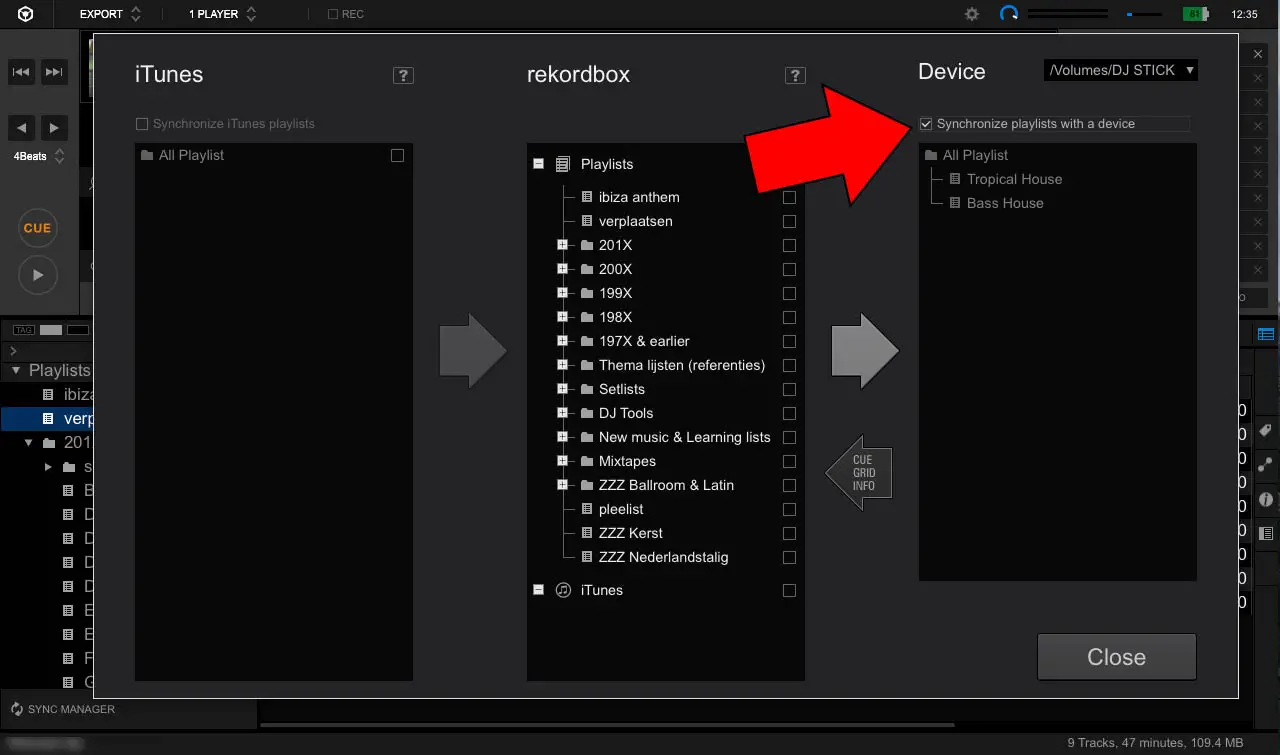Check the verplaatsen playlist checkbox
The width and height of the screenshot is (1280, 755).
pyautogui.click(x=790, y=221)
